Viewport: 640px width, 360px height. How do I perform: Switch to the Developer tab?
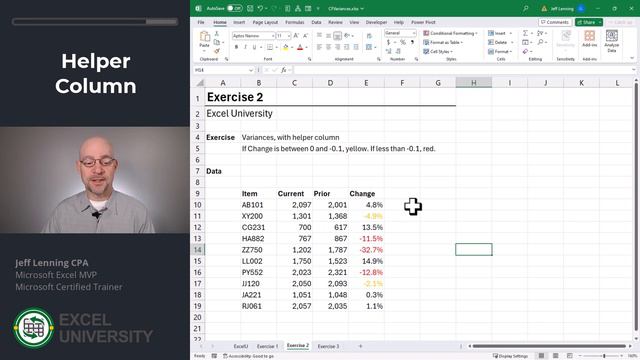[376, 22]
